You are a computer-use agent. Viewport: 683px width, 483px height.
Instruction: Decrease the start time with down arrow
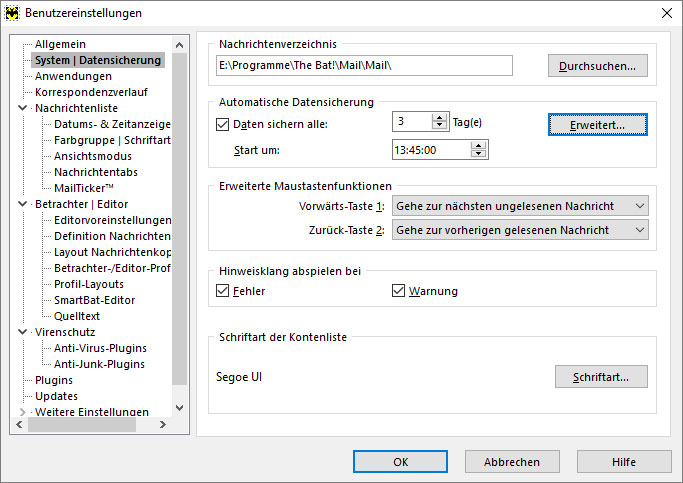coord(479,154)
